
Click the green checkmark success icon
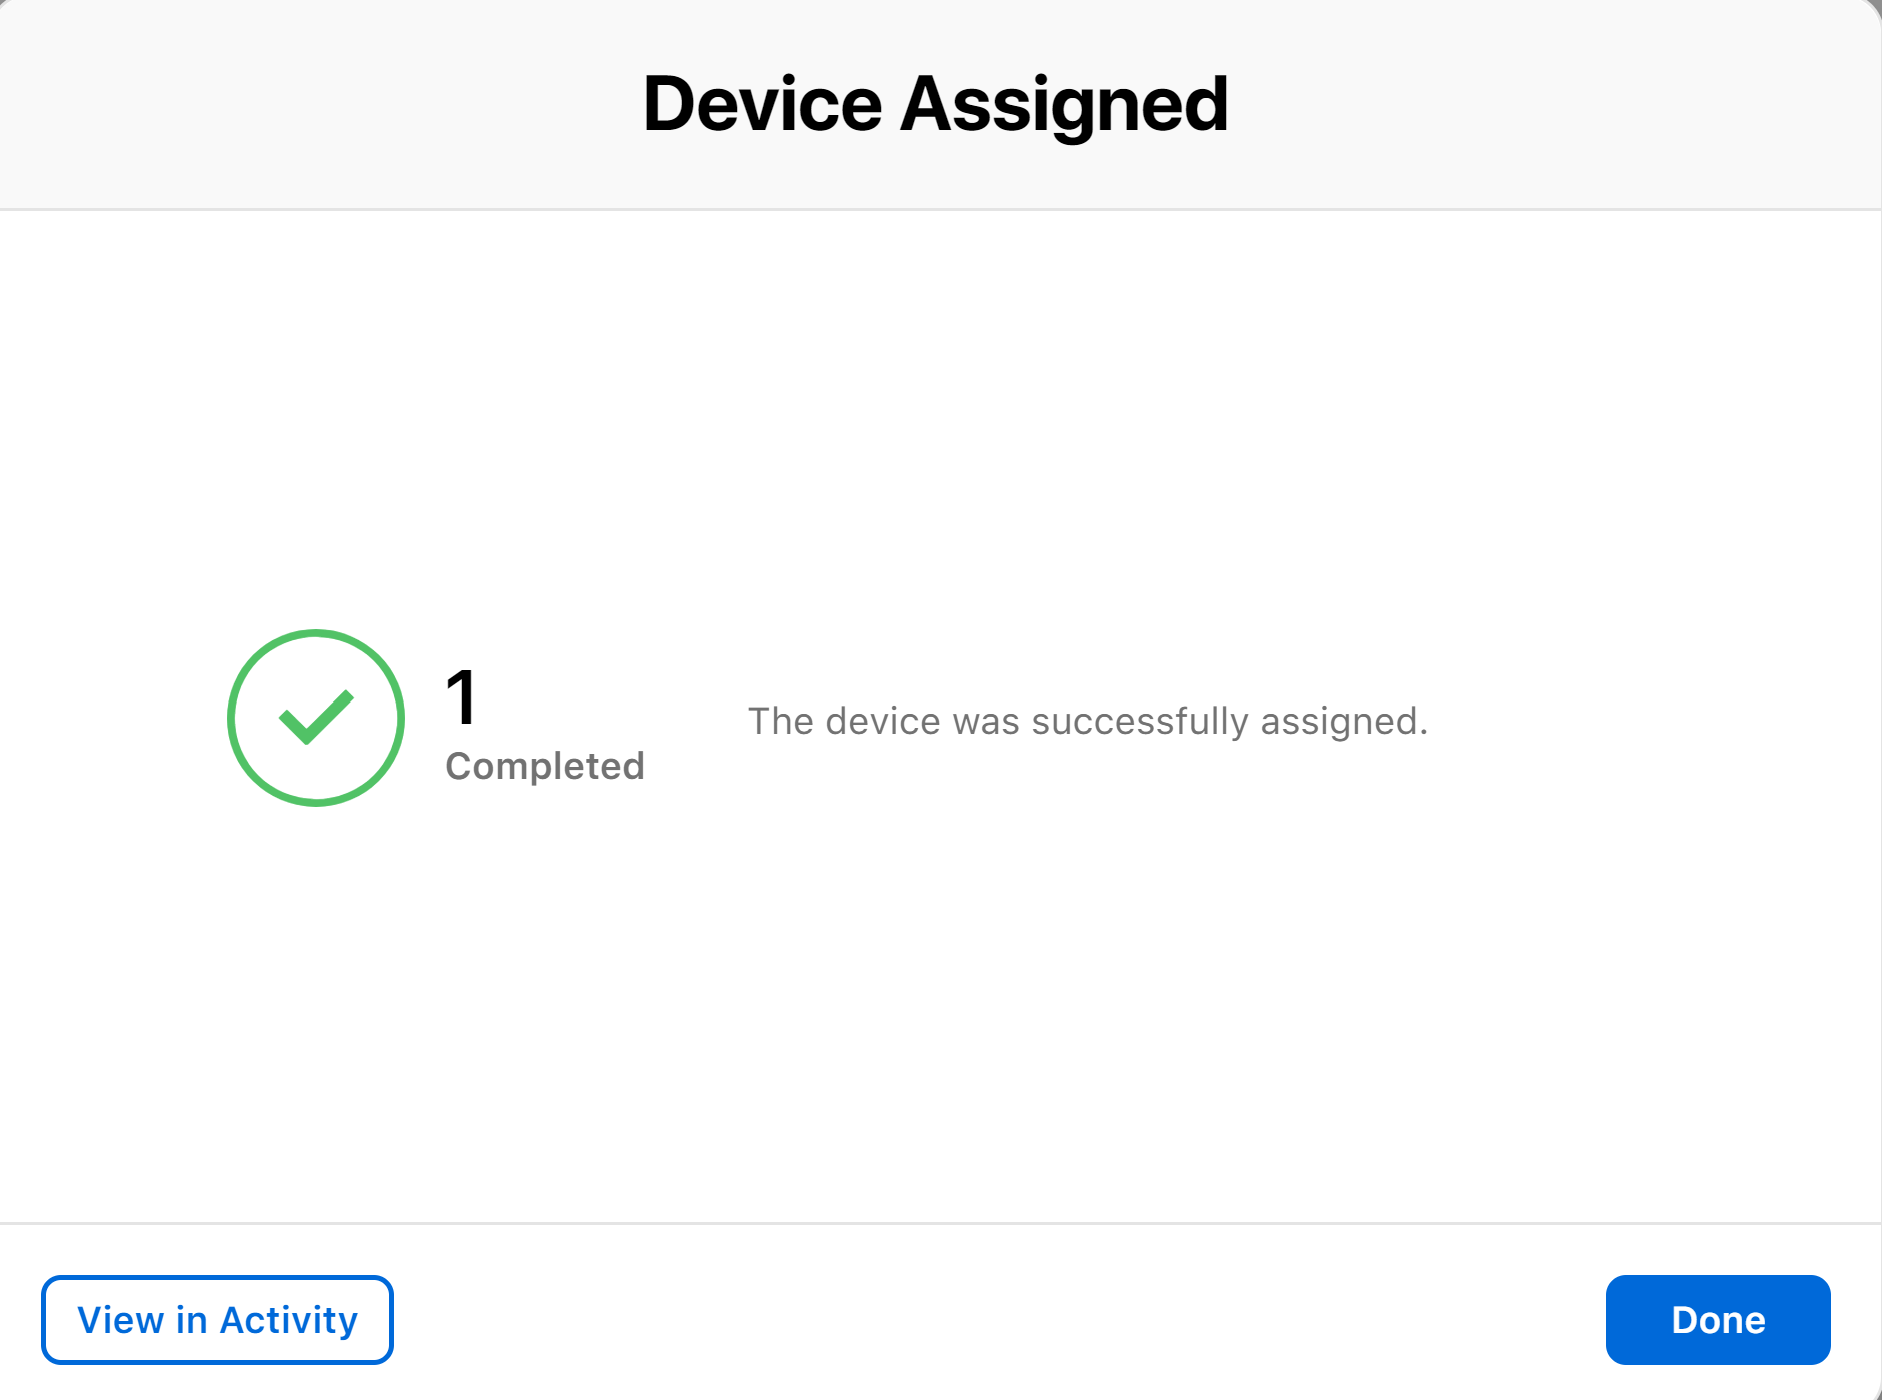click(x=316, y=717)
